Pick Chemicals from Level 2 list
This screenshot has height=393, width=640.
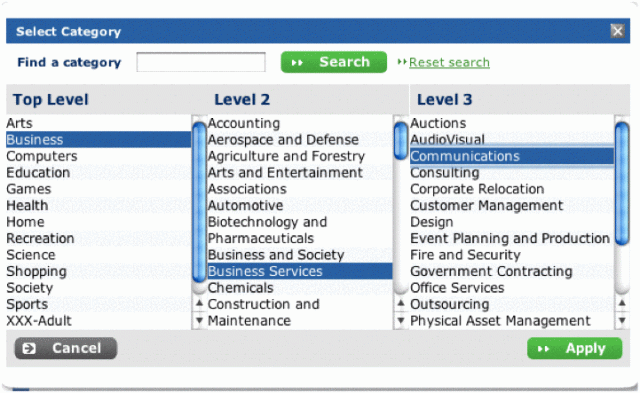pos(240,288)
